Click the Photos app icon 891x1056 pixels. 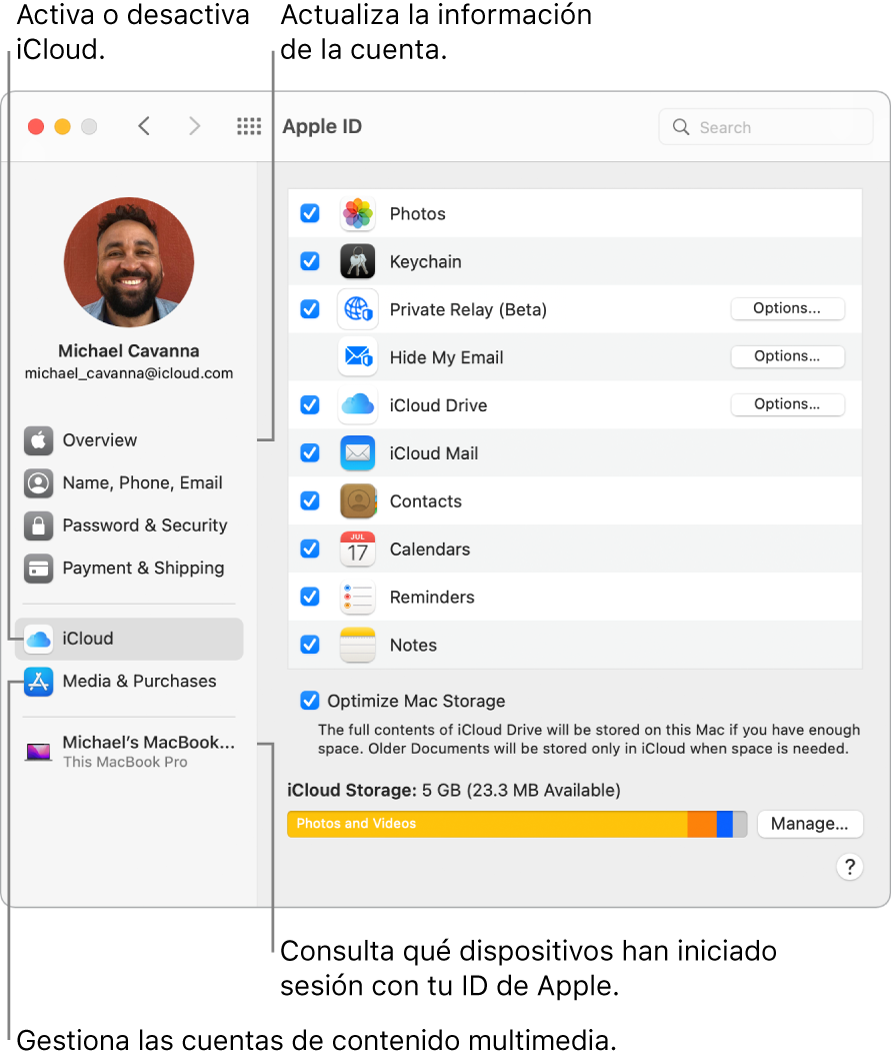pyautogui.click(x=358, y=213)
